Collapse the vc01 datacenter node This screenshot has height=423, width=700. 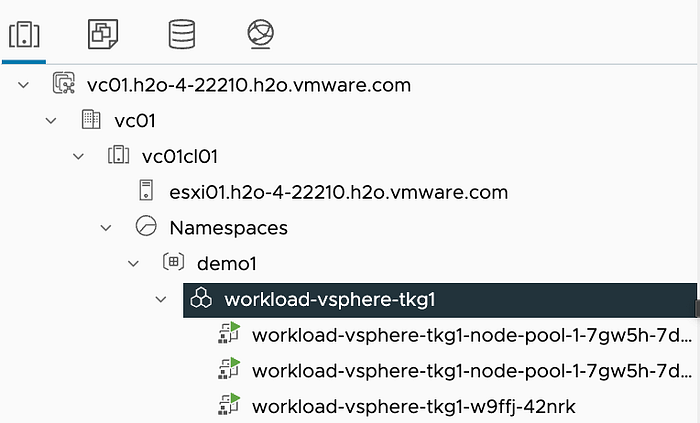(x=51, y=120)
